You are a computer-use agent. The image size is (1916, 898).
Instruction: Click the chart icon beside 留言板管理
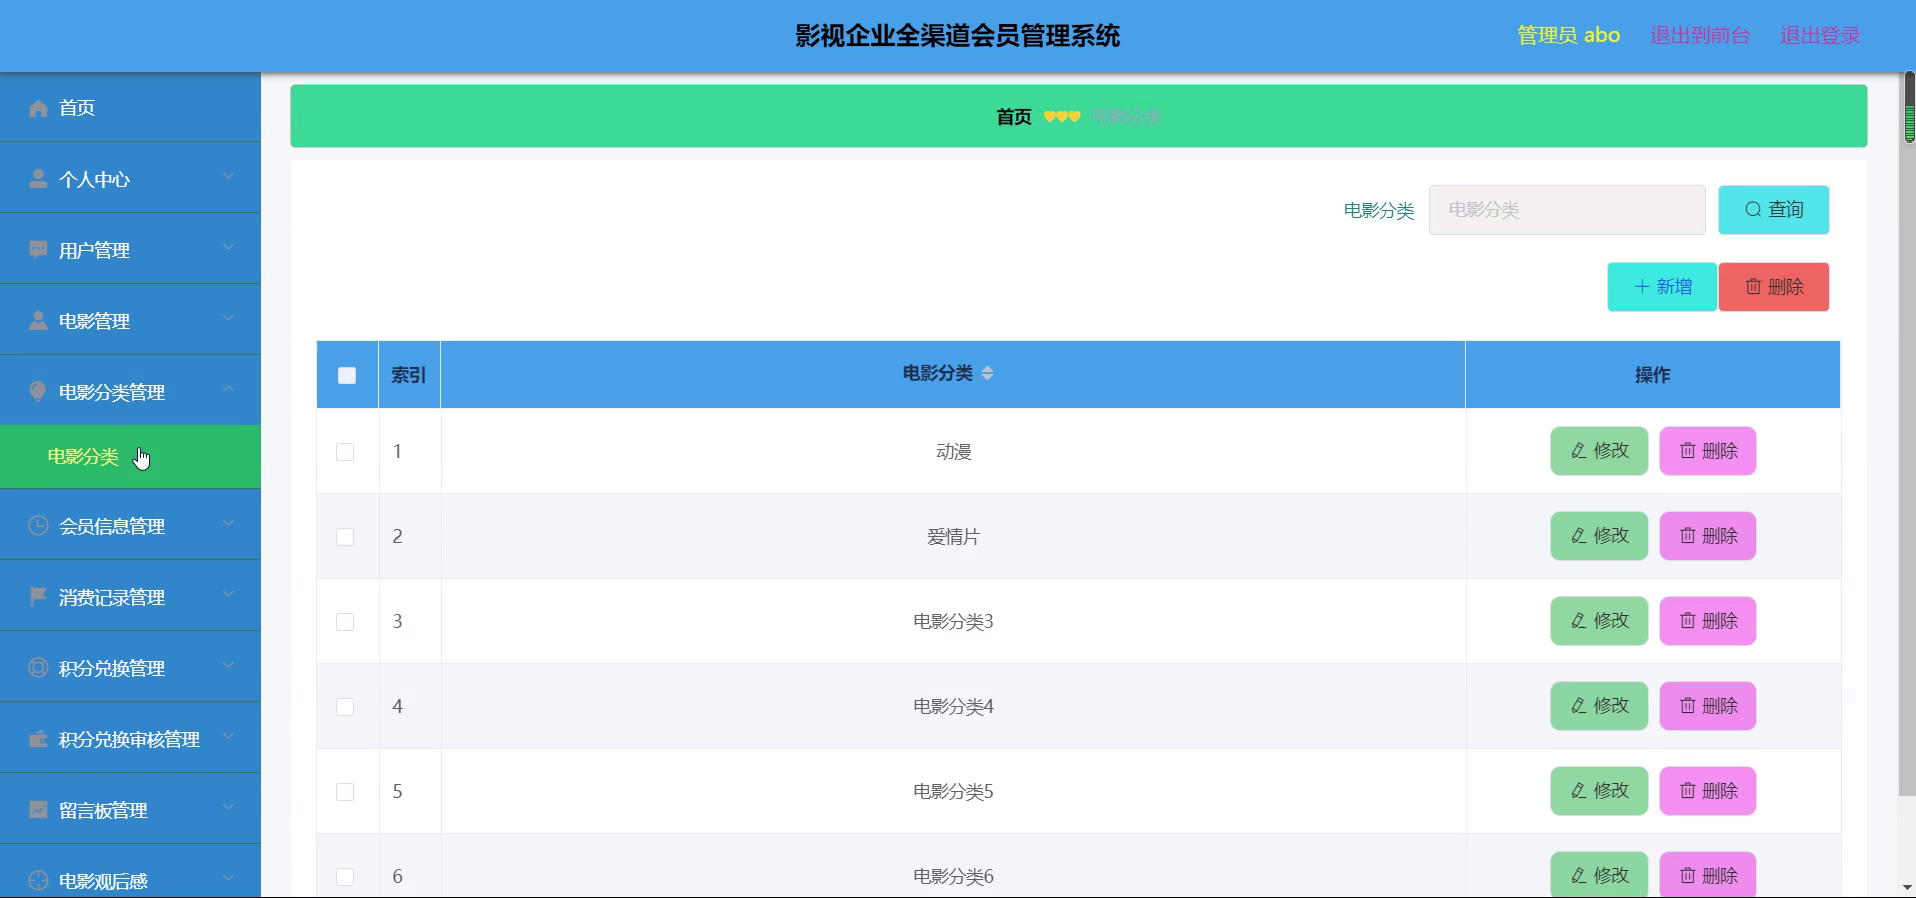click(38, 810)
